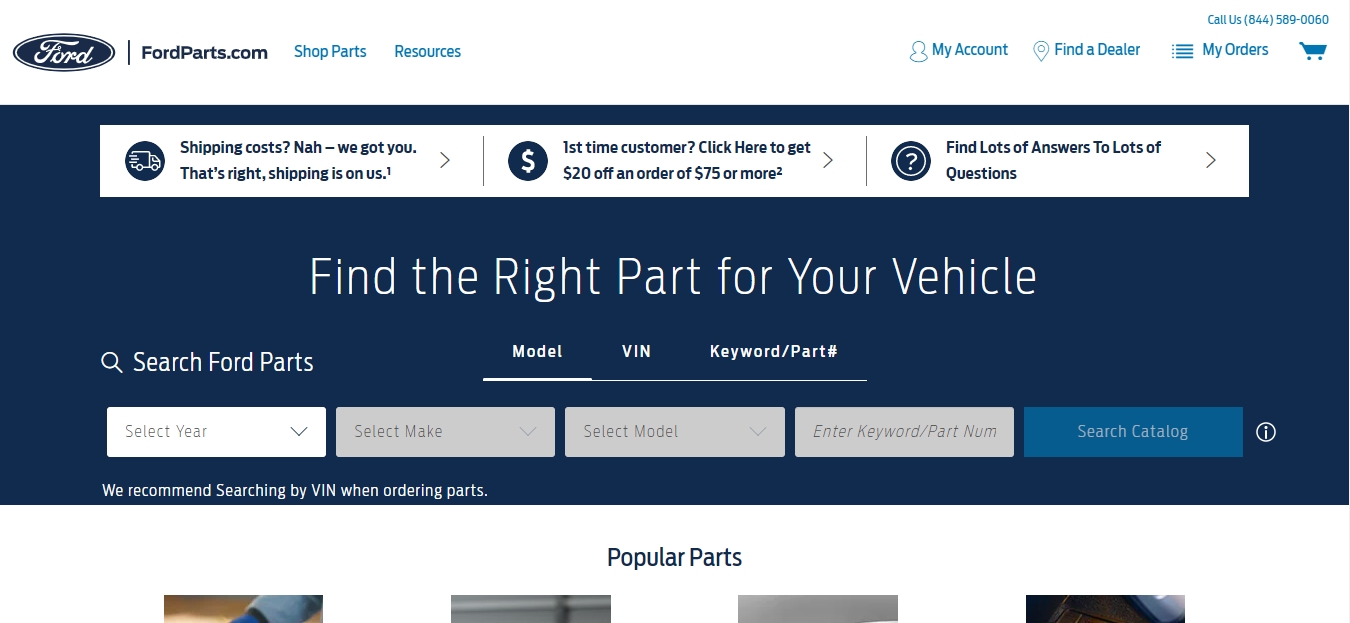Click the Find a Dealer location pin icon
Screen dimensions: 1350x623
pos(1041,51)
